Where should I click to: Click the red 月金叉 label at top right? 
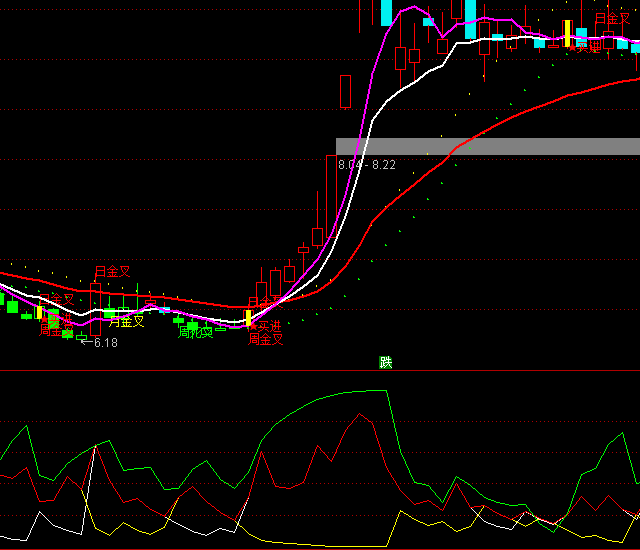612,19
